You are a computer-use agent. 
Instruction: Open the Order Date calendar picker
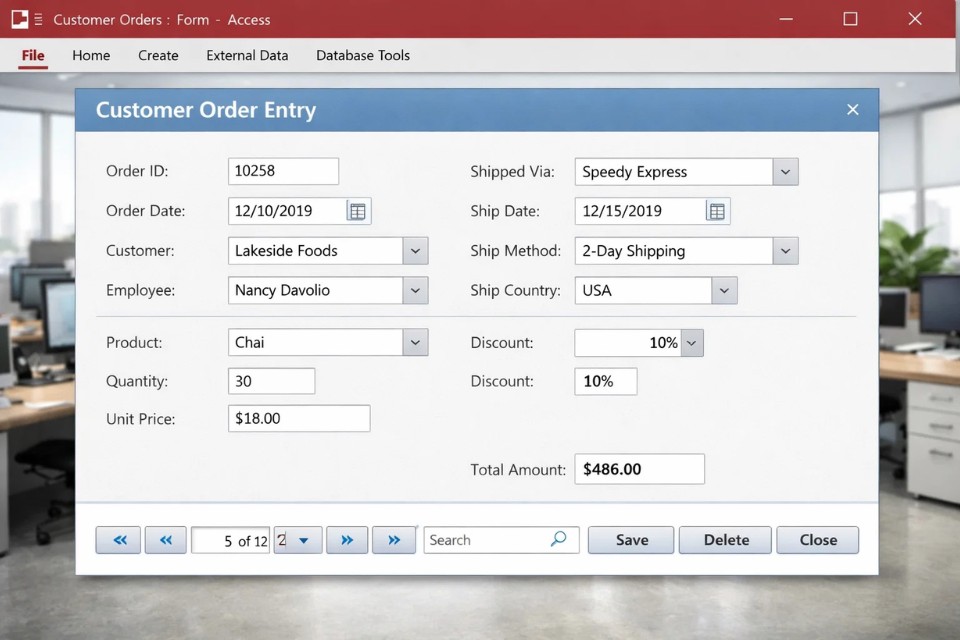(358, 211)
